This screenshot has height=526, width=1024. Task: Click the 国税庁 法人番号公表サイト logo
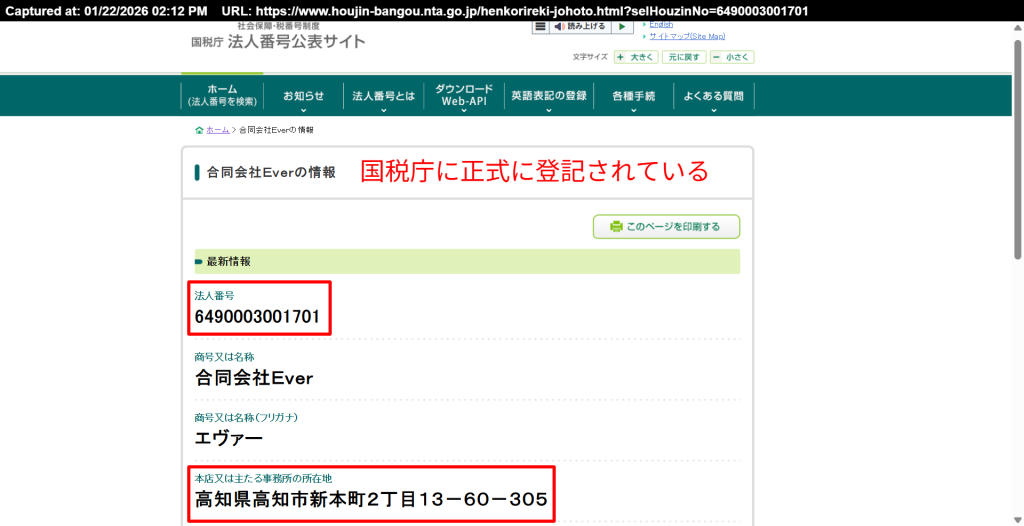(x=278, y=38)
